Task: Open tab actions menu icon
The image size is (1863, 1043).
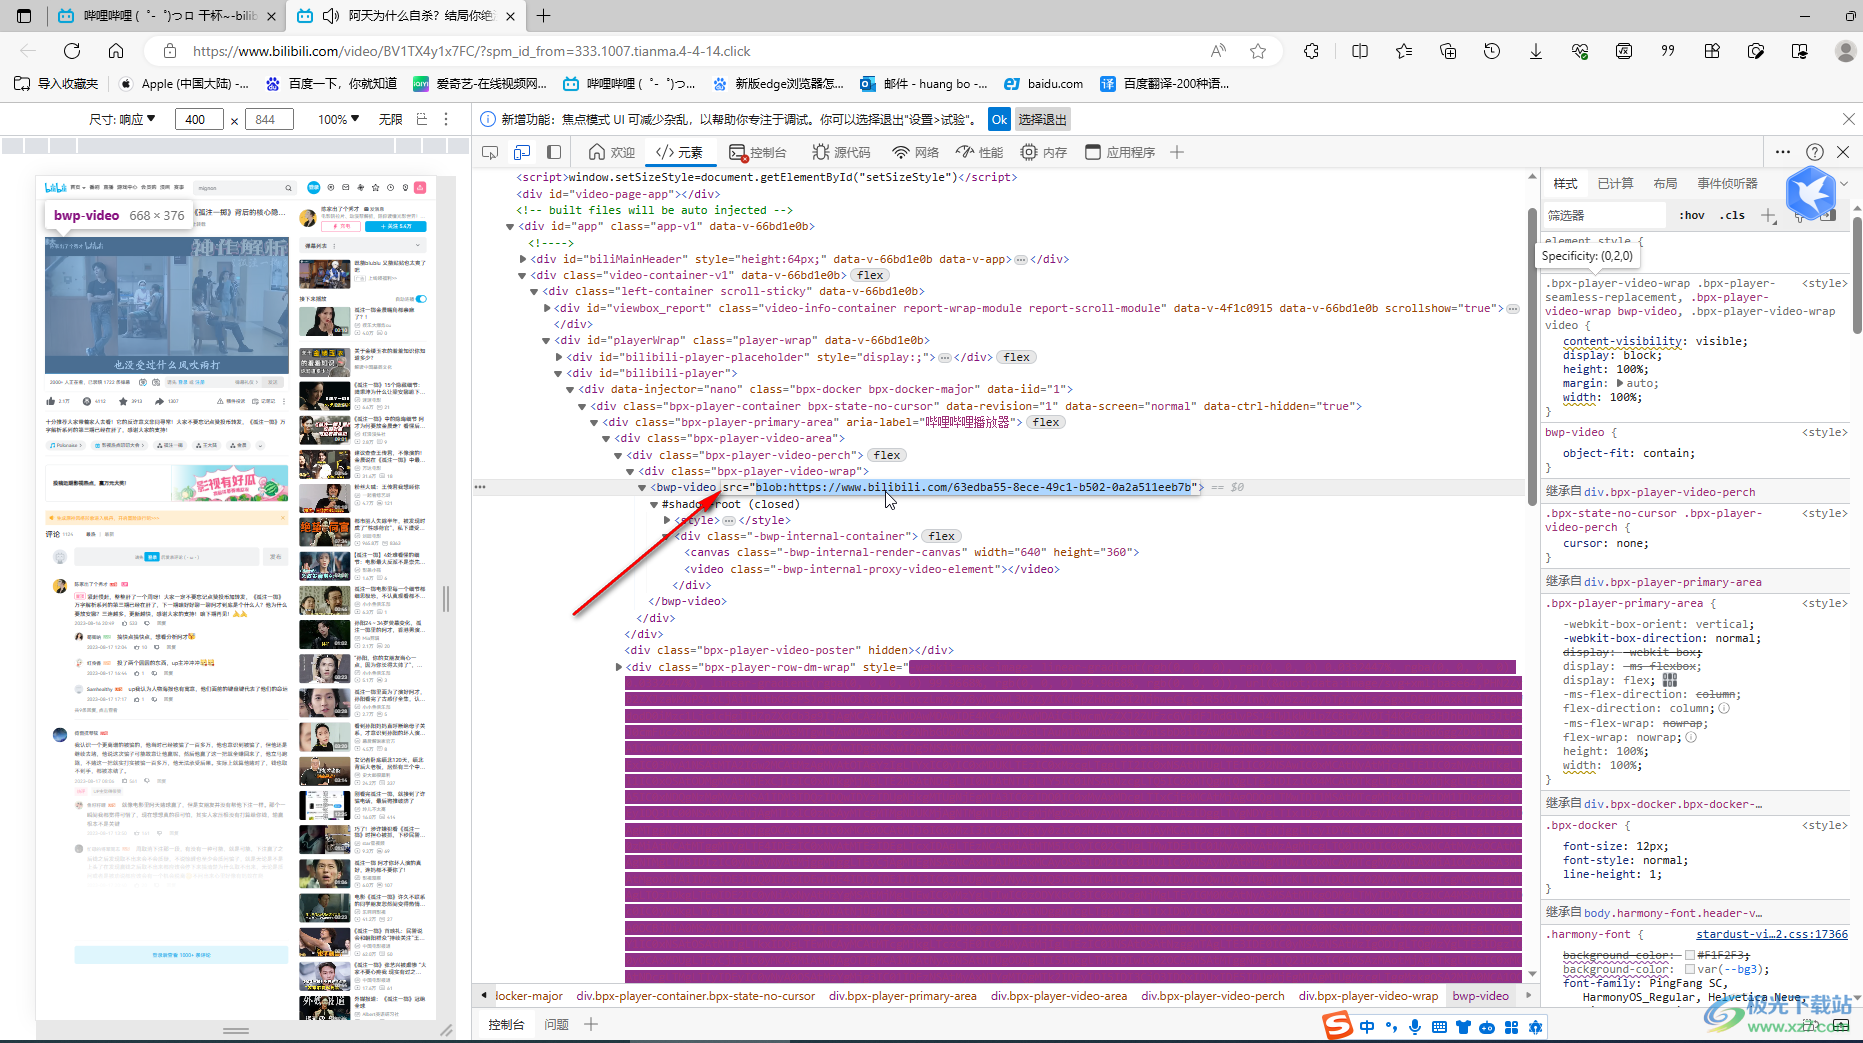Action: [24, 15]
